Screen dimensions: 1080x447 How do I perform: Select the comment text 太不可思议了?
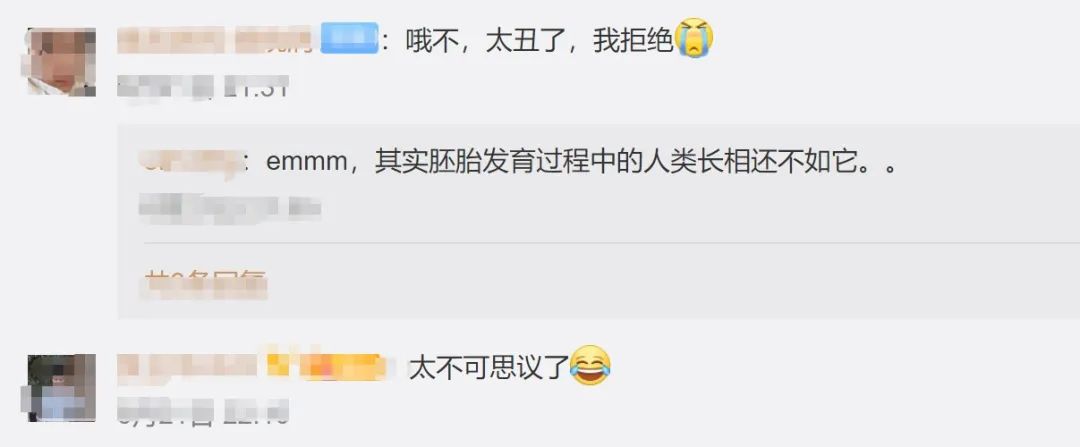tap(488, 368)
